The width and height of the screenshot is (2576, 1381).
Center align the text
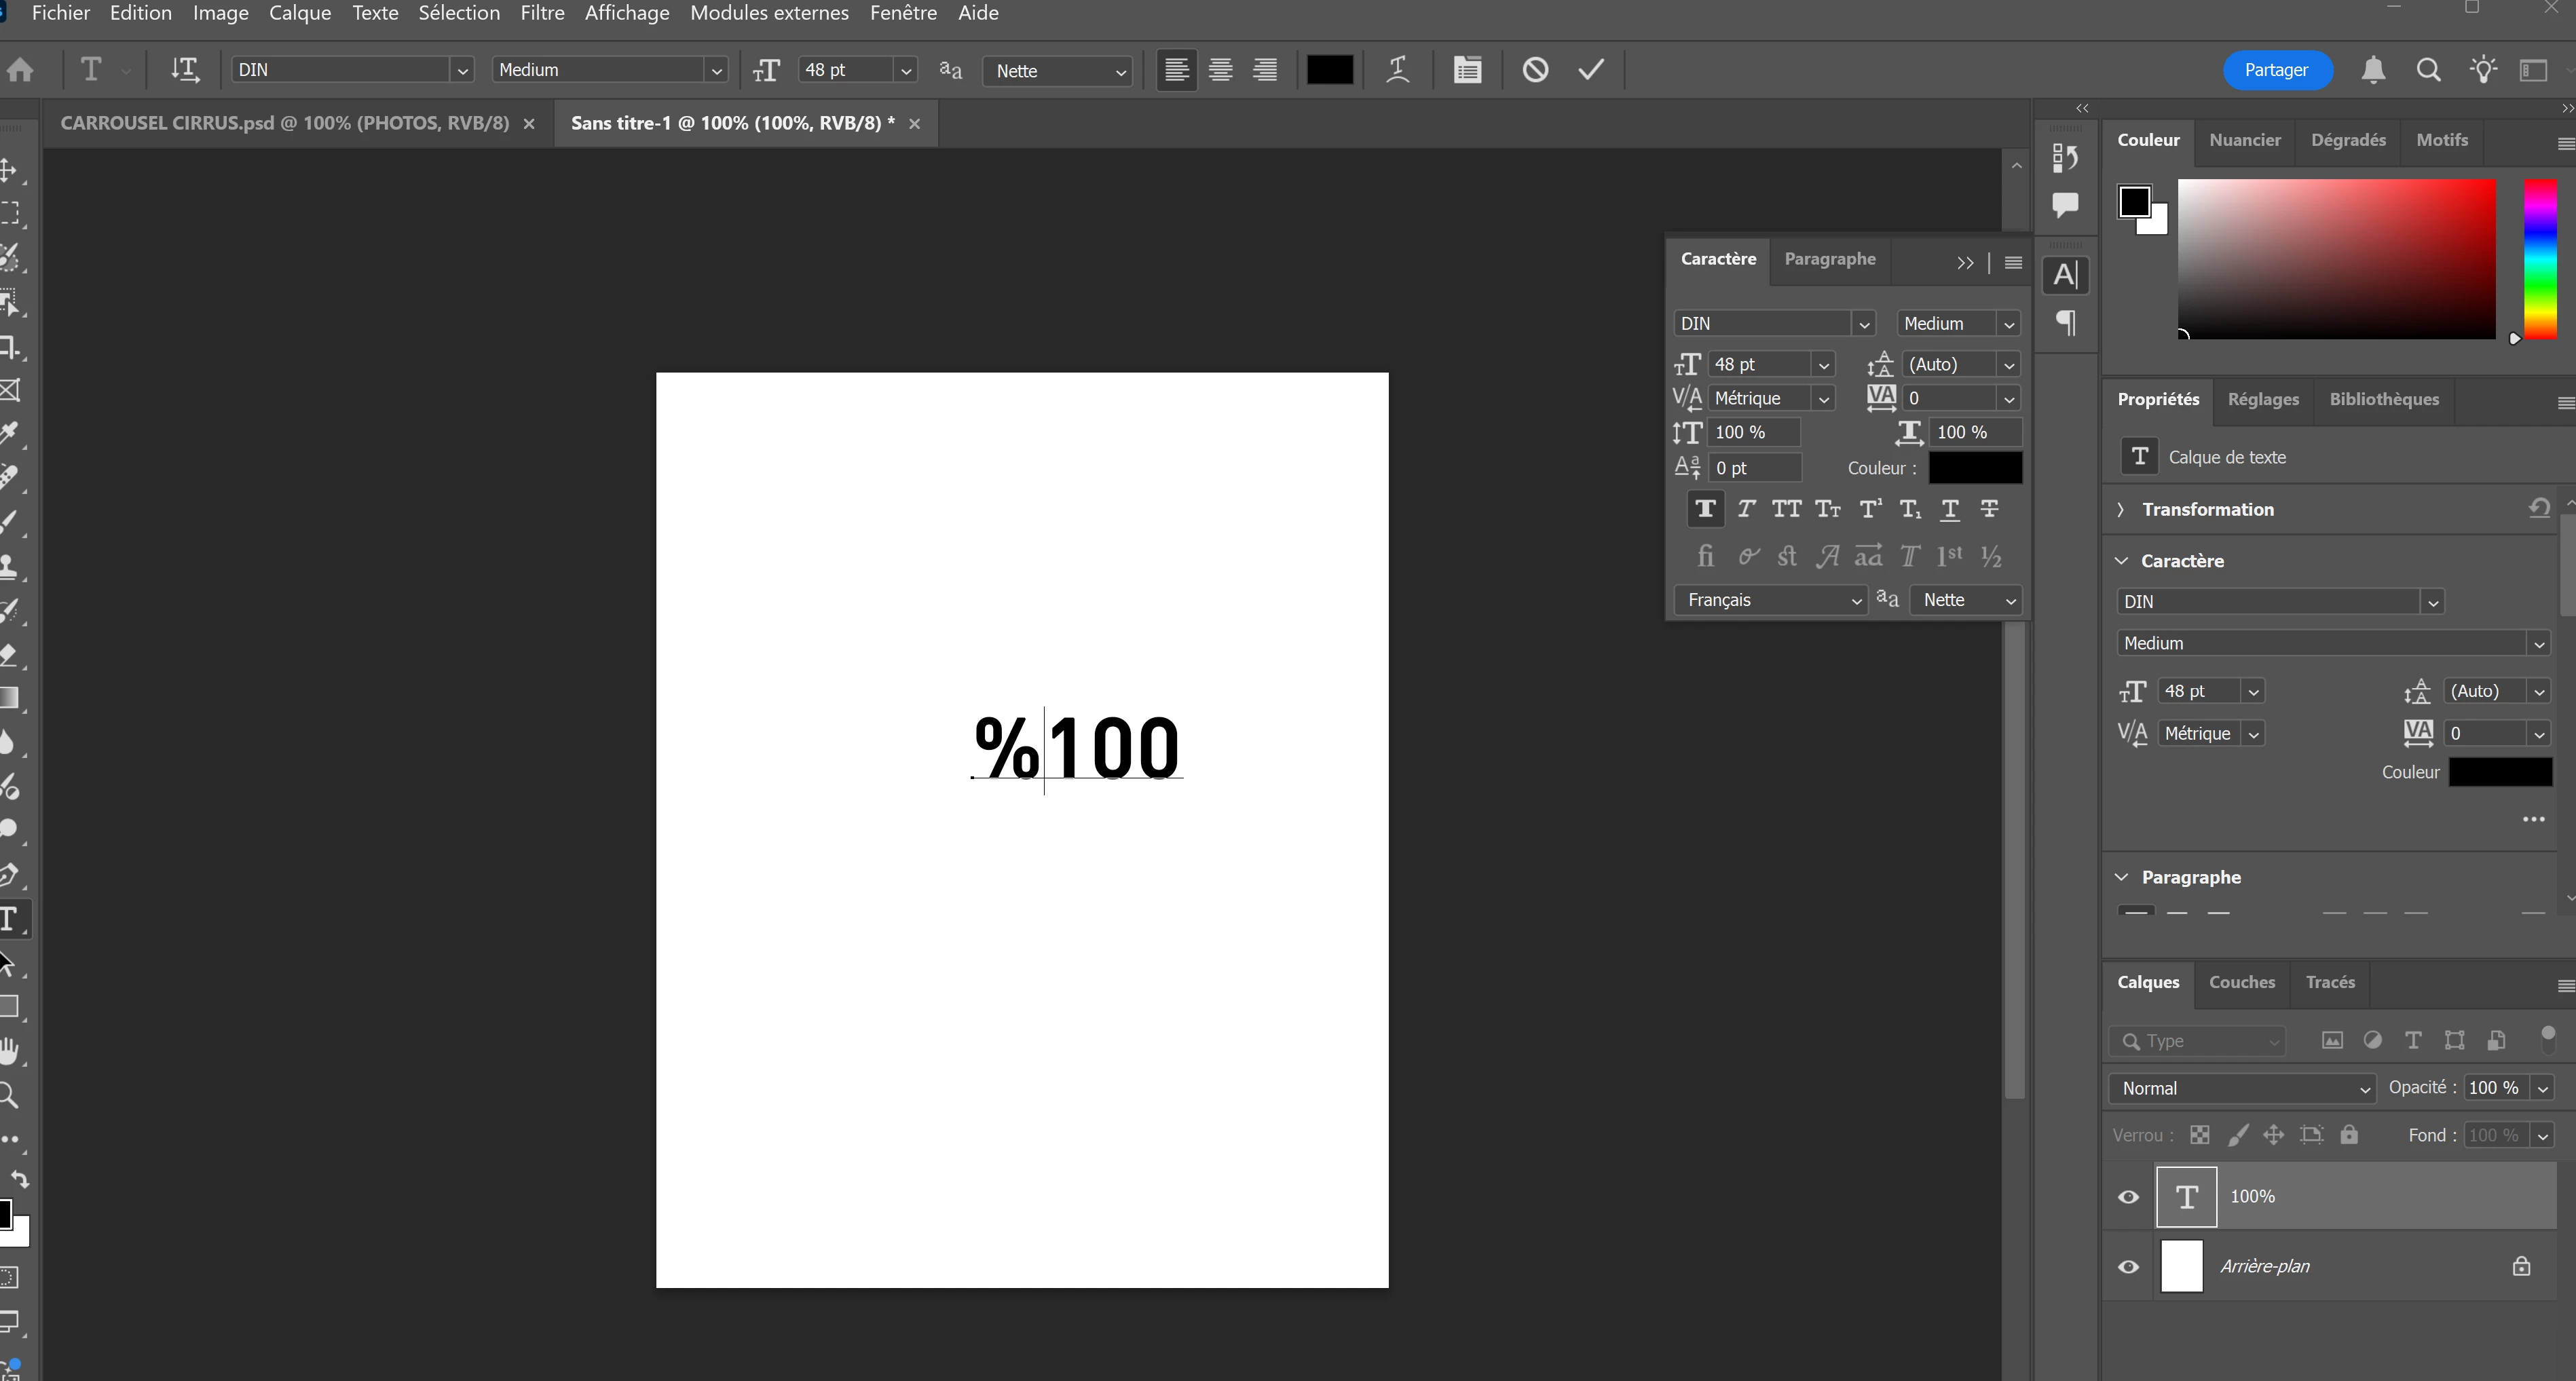click(x=1220, y=69)
